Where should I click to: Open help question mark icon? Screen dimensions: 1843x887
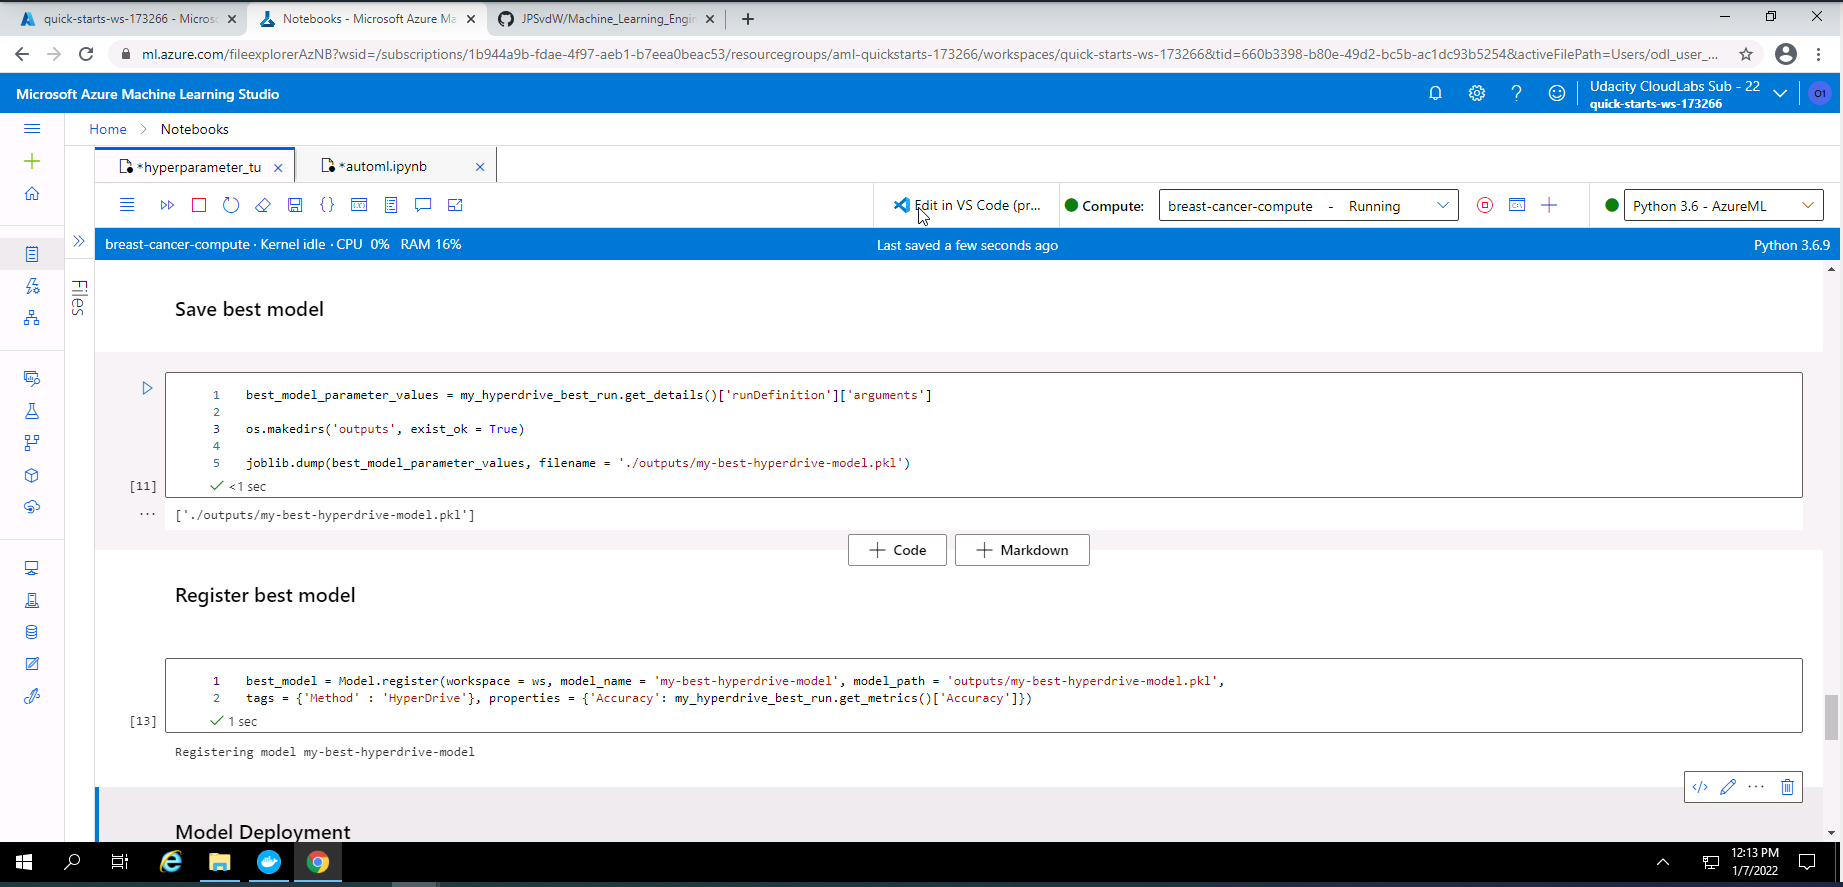click(1516, 93)
